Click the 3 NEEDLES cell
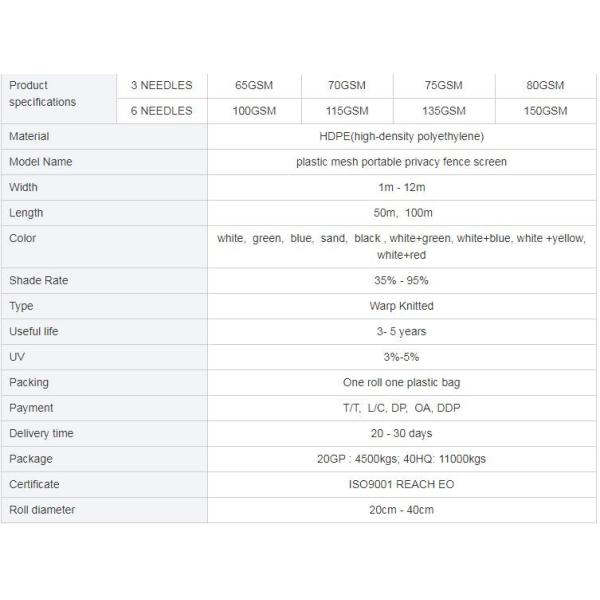This screenshot has height=600, width=600. tap(161, 85)
